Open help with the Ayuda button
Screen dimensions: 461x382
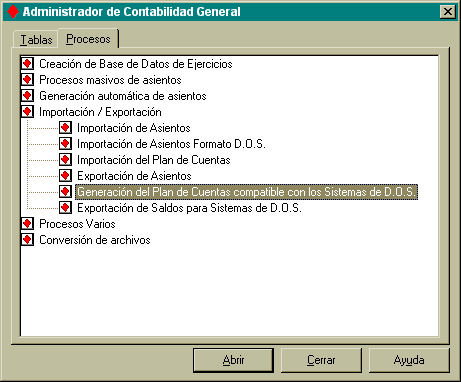(409, 360)
